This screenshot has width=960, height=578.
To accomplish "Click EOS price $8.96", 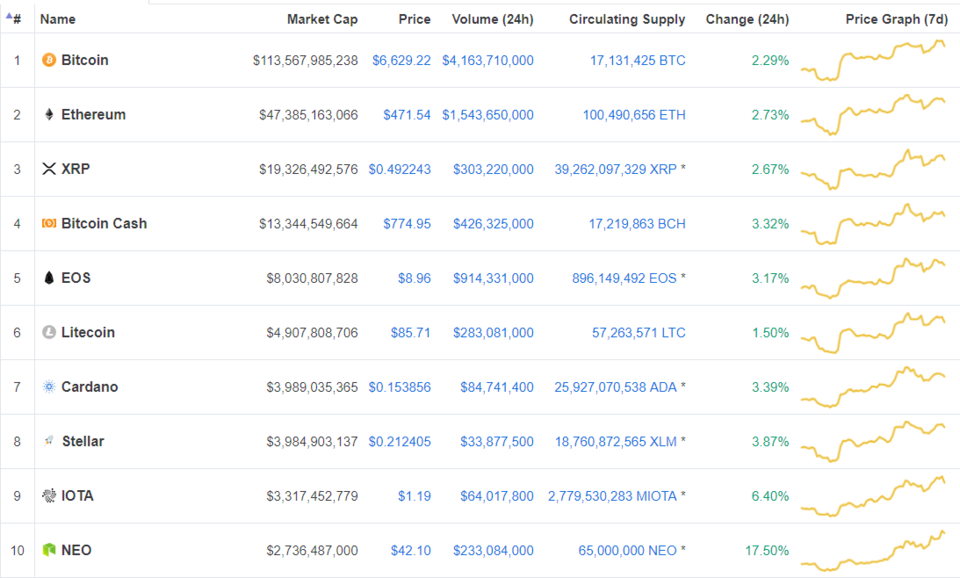I will pos(414,279).
